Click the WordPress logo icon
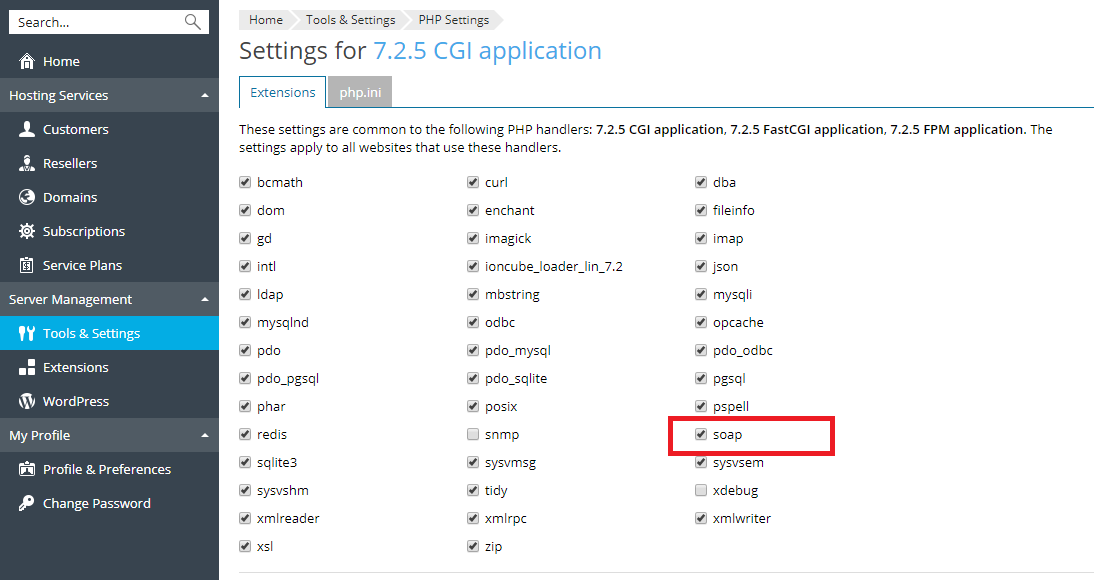 tap(27, 402)
